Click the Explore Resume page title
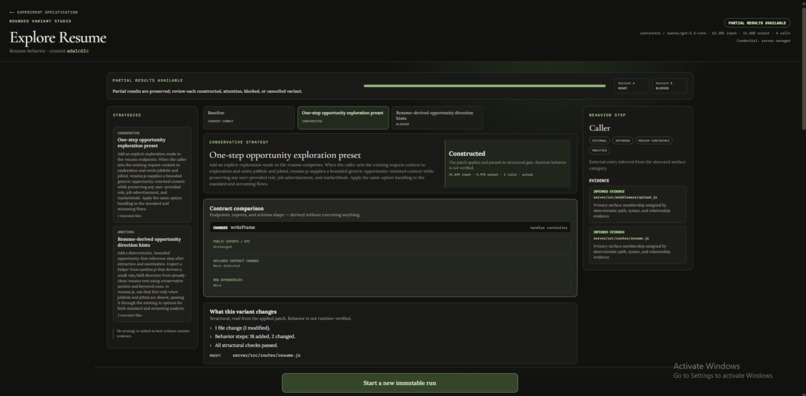The width and height of the screenshot is (806, 396). [58, 38]
